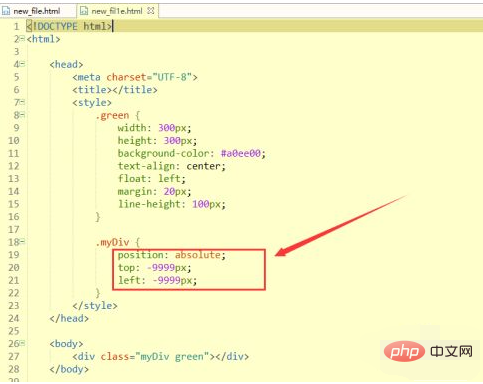Fold the .green rule at line 8
This screenshot has width=483, height=384.
[22, 115]
